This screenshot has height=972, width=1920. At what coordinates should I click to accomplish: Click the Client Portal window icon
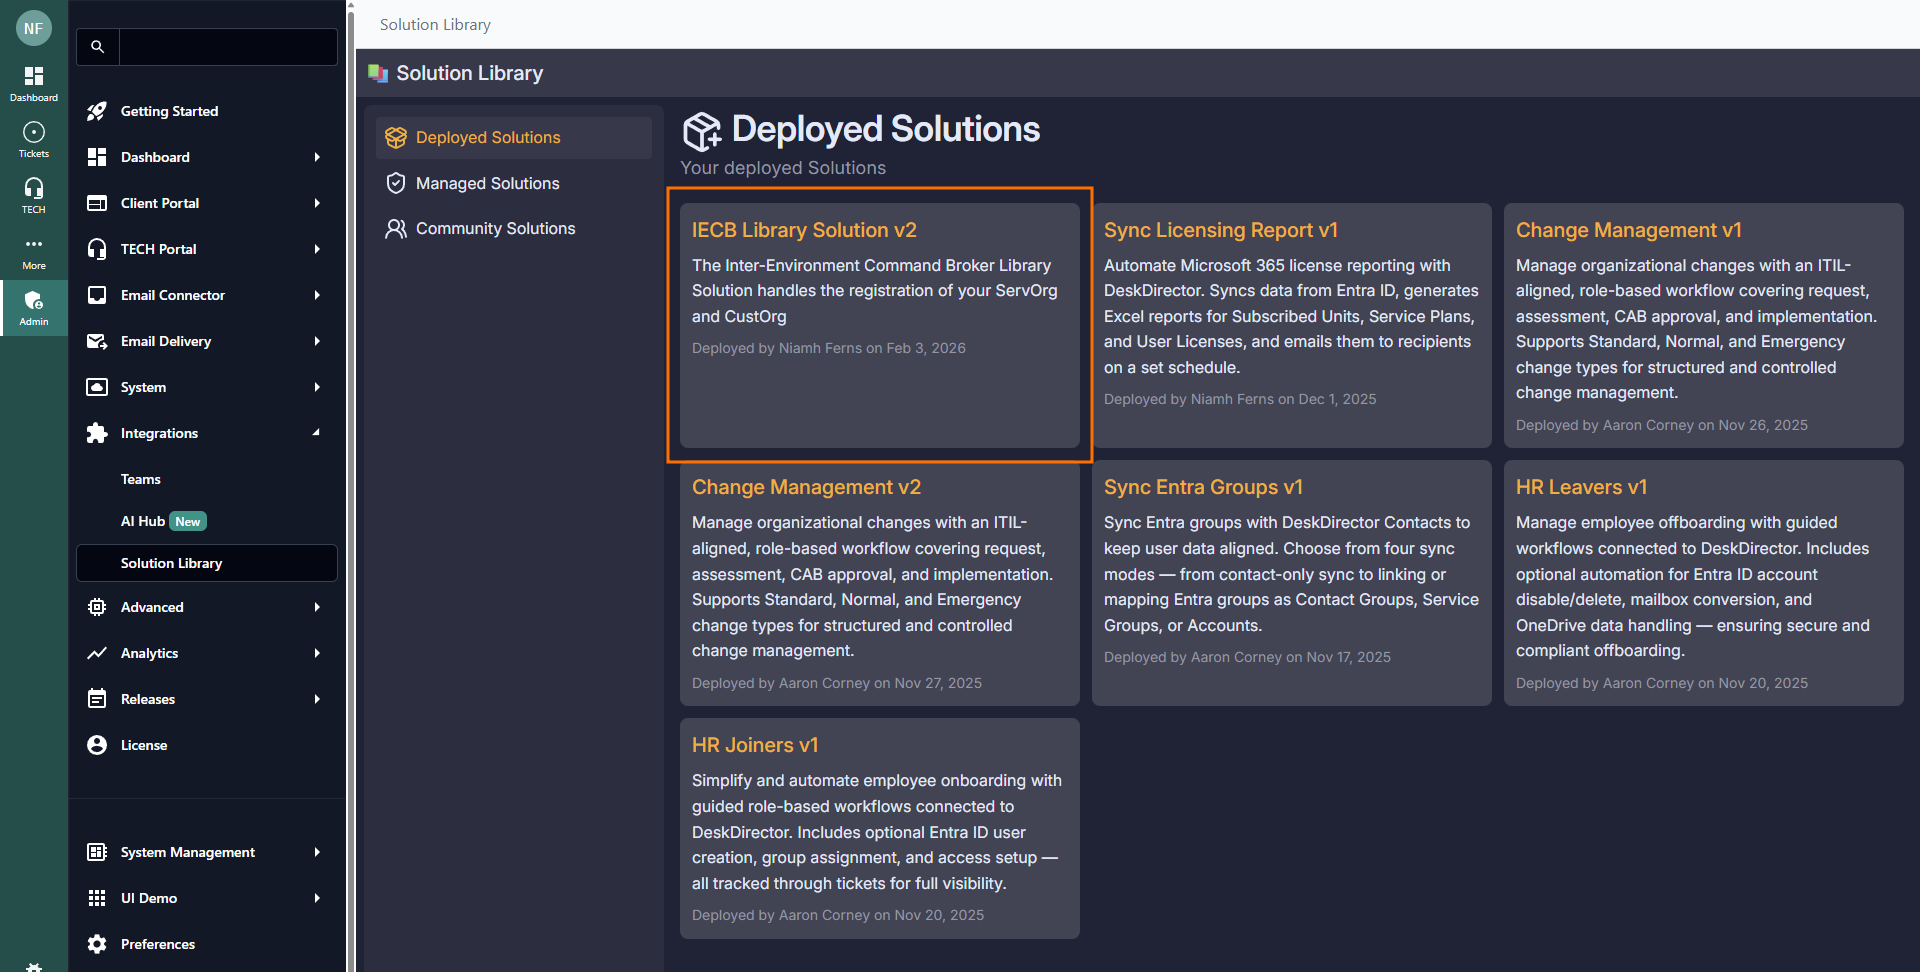tap(97, 203)
